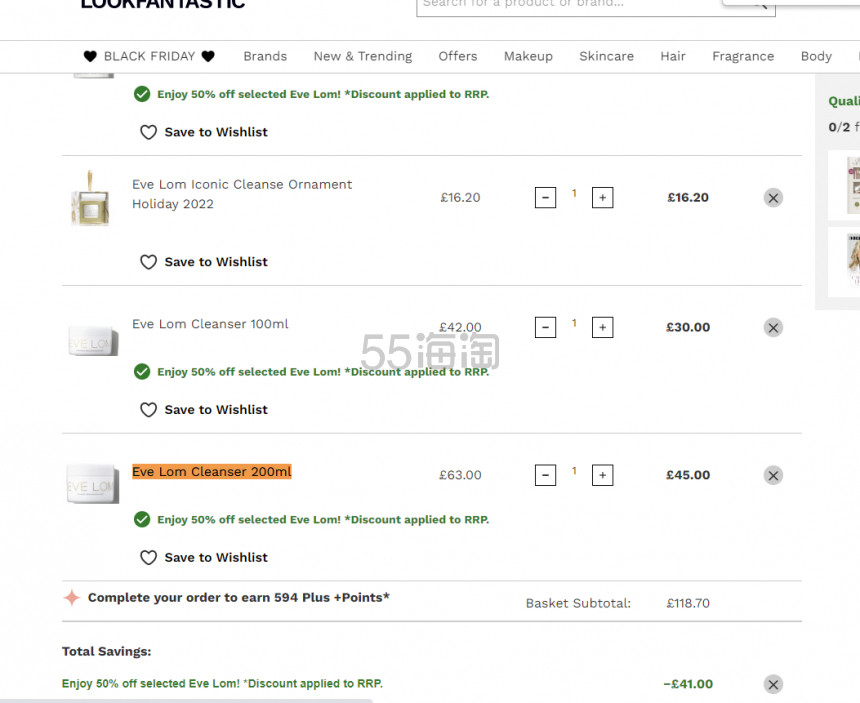Click the green checkmark on Cleanser 200ml offer

click(142, 519)
